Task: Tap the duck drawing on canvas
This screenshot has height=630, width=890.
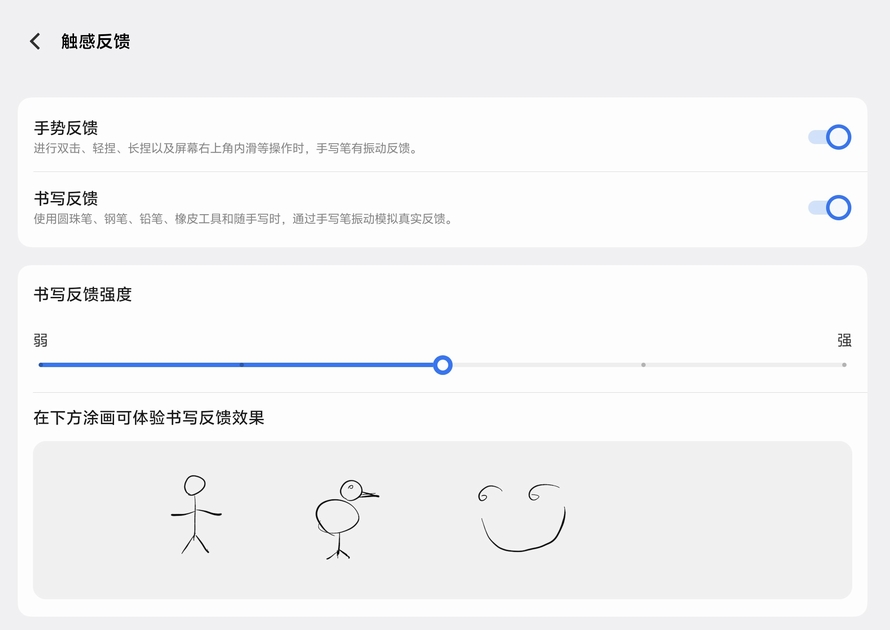Action: [x=346, y=519]
